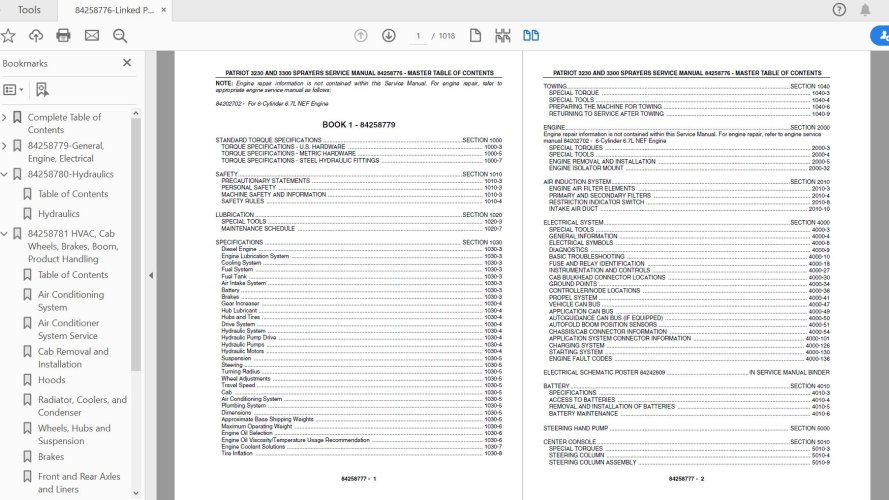Screen dimensions: 889x500
Task: Open the Hoods bookmark
Action: click(52, 380)
